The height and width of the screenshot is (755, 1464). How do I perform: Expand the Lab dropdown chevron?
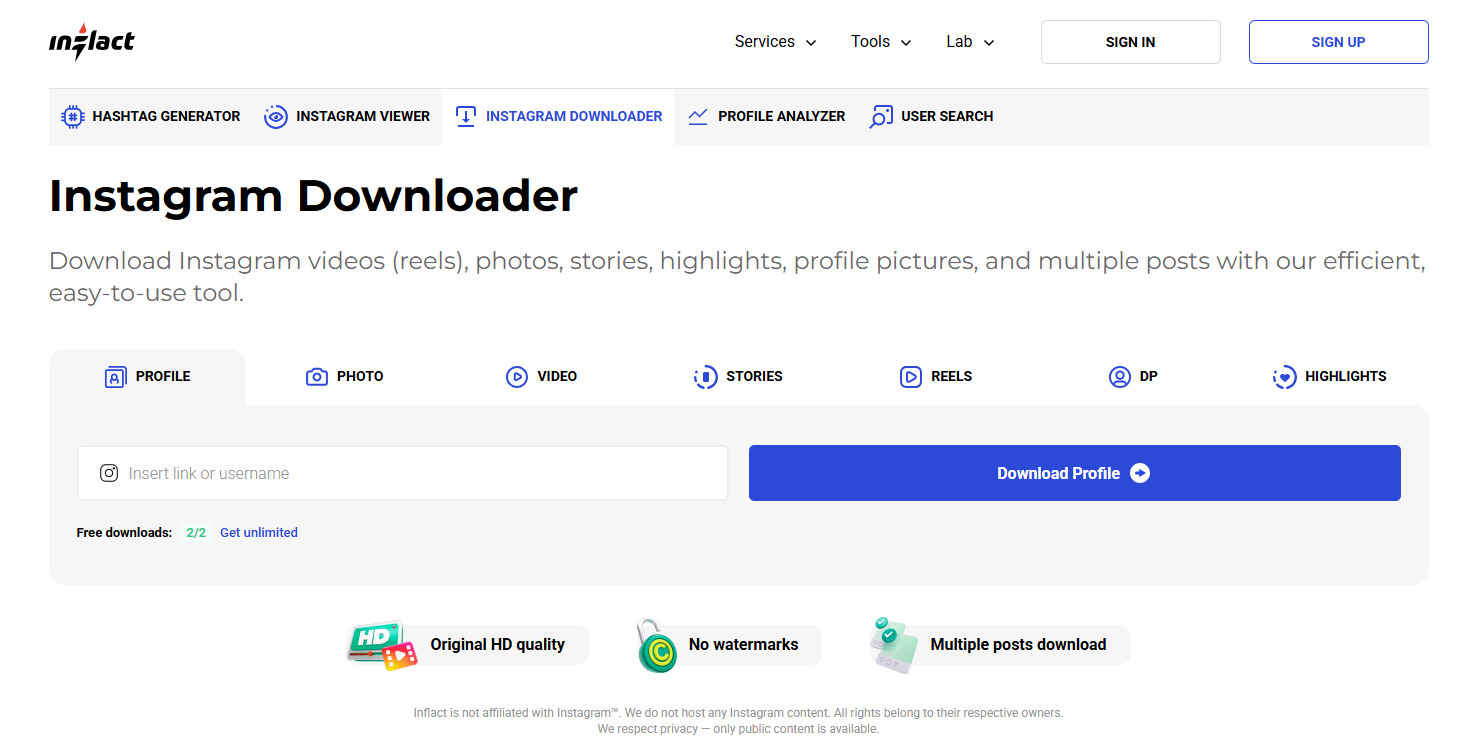(989, 43)
